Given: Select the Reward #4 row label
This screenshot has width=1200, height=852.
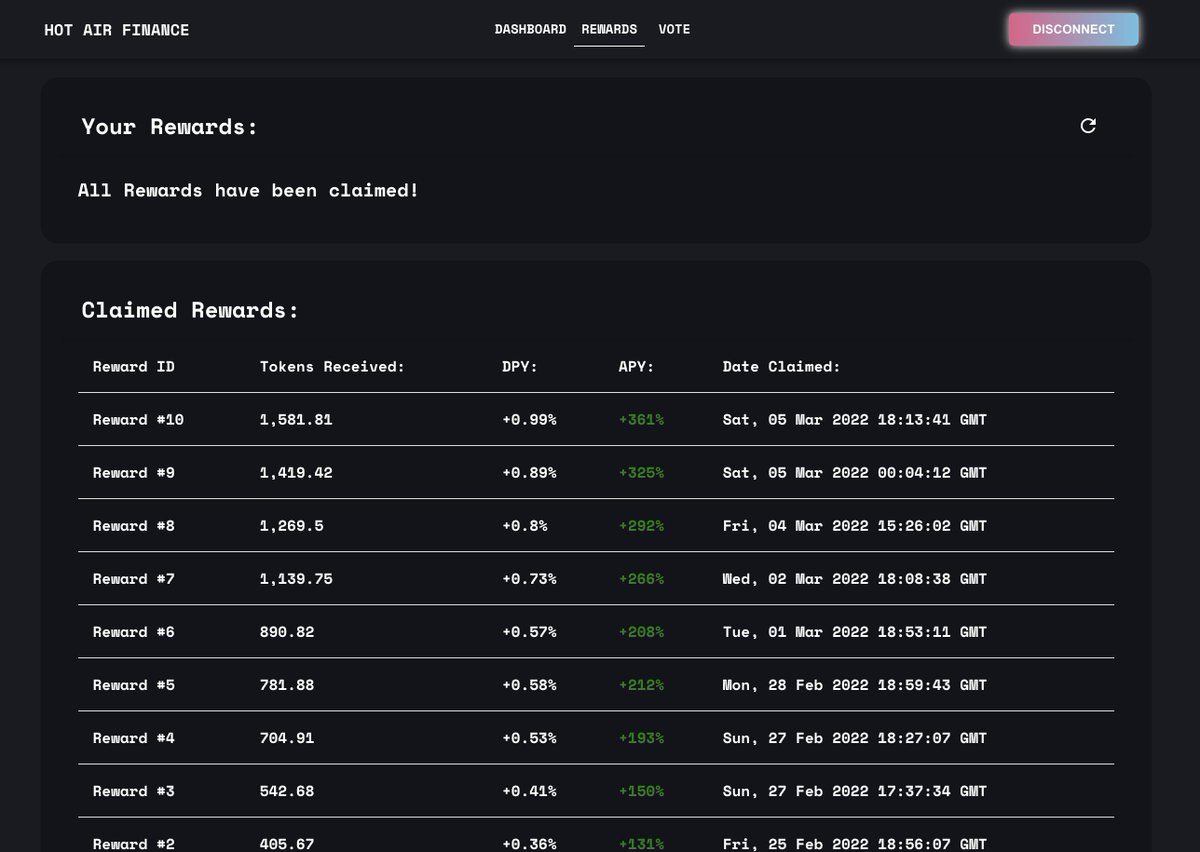Looking at the screenshot, I should coord(134,738).
